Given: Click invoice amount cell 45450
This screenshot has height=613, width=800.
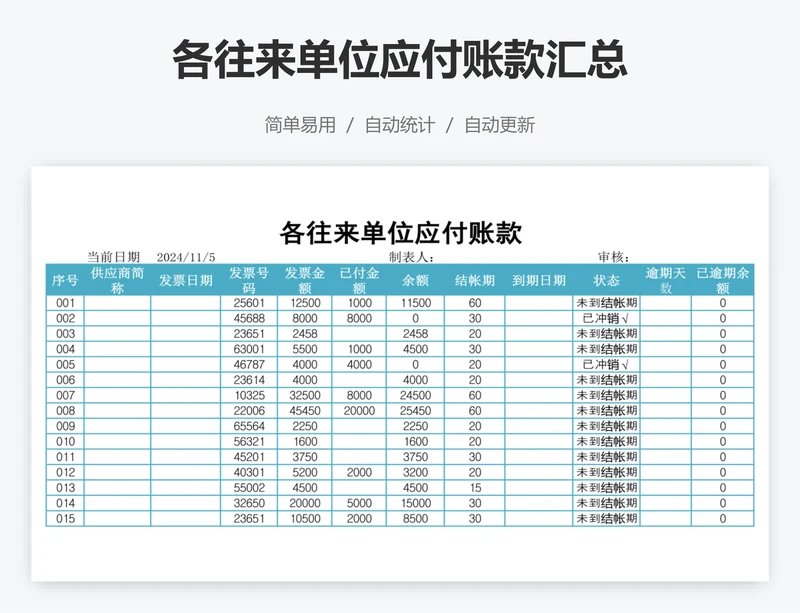Looking at the screenshot, I should point(305,411).
